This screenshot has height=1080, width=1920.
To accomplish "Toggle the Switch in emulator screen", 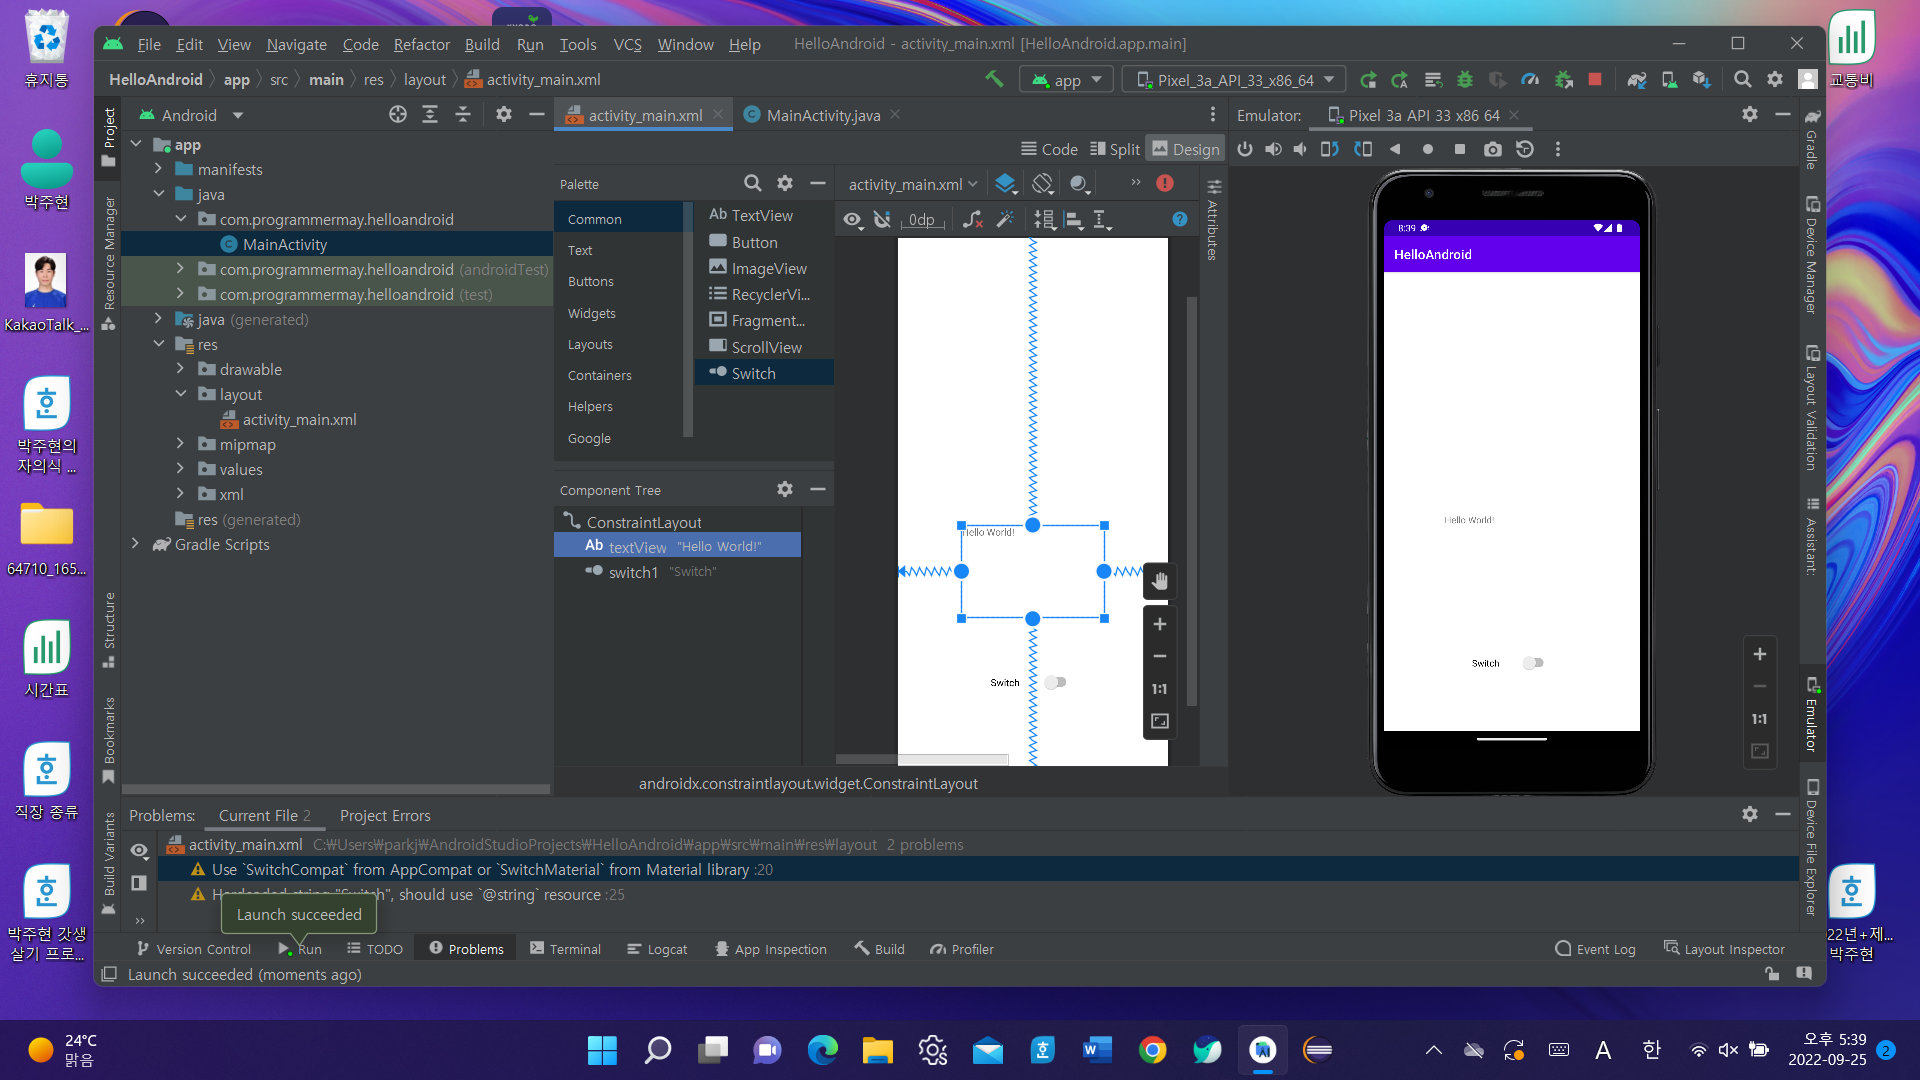I will [1533, 663].
